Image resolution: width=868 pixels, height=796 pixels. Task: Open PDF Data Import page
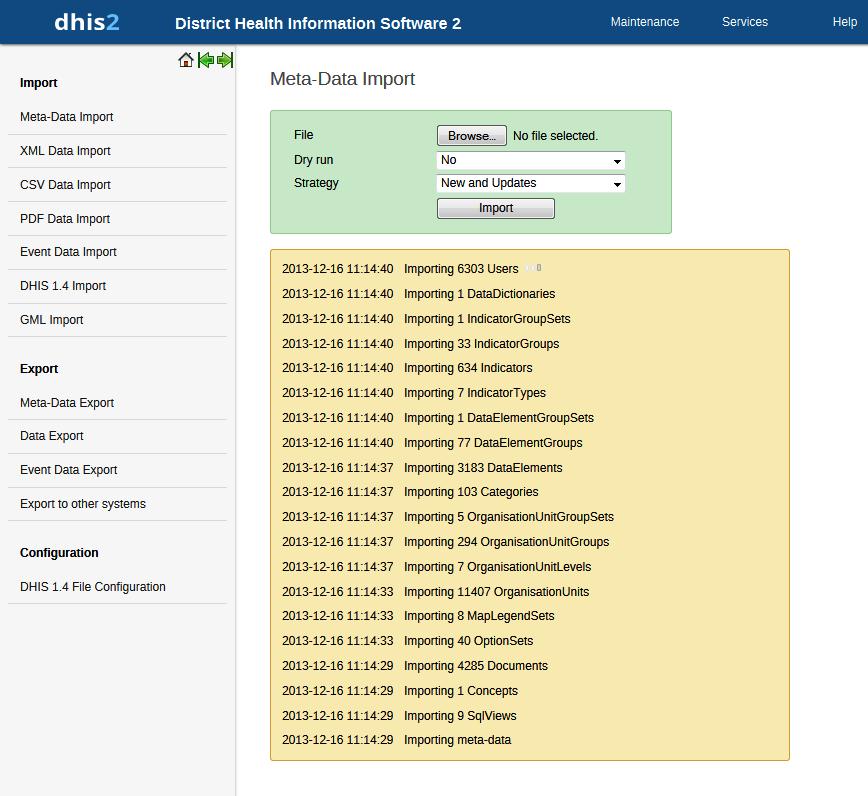[x=65, y=219]
